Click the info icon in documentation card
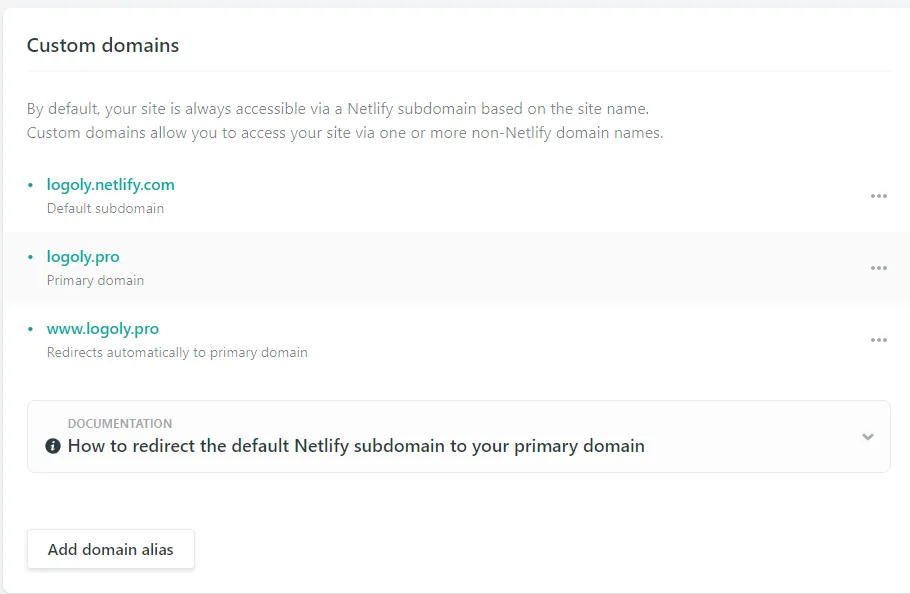The image size is (910, 594). [53, 446]
